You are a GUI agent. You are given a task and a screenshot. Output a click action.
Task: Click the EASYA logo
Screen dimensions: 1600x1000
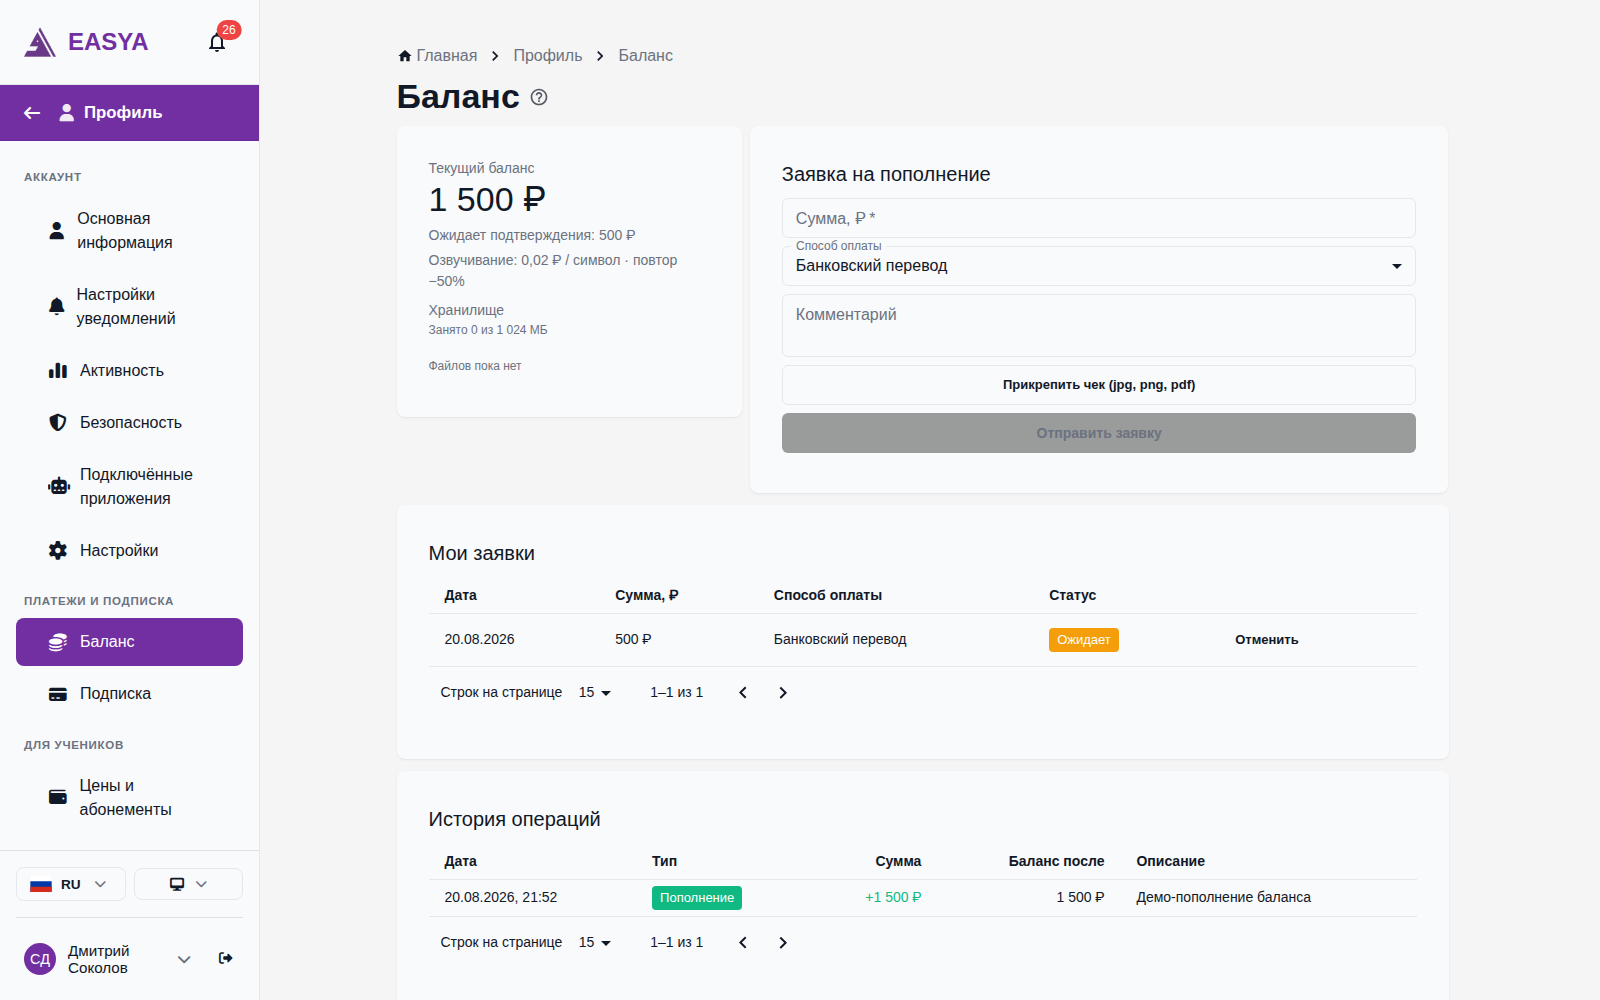click(86, 42)
